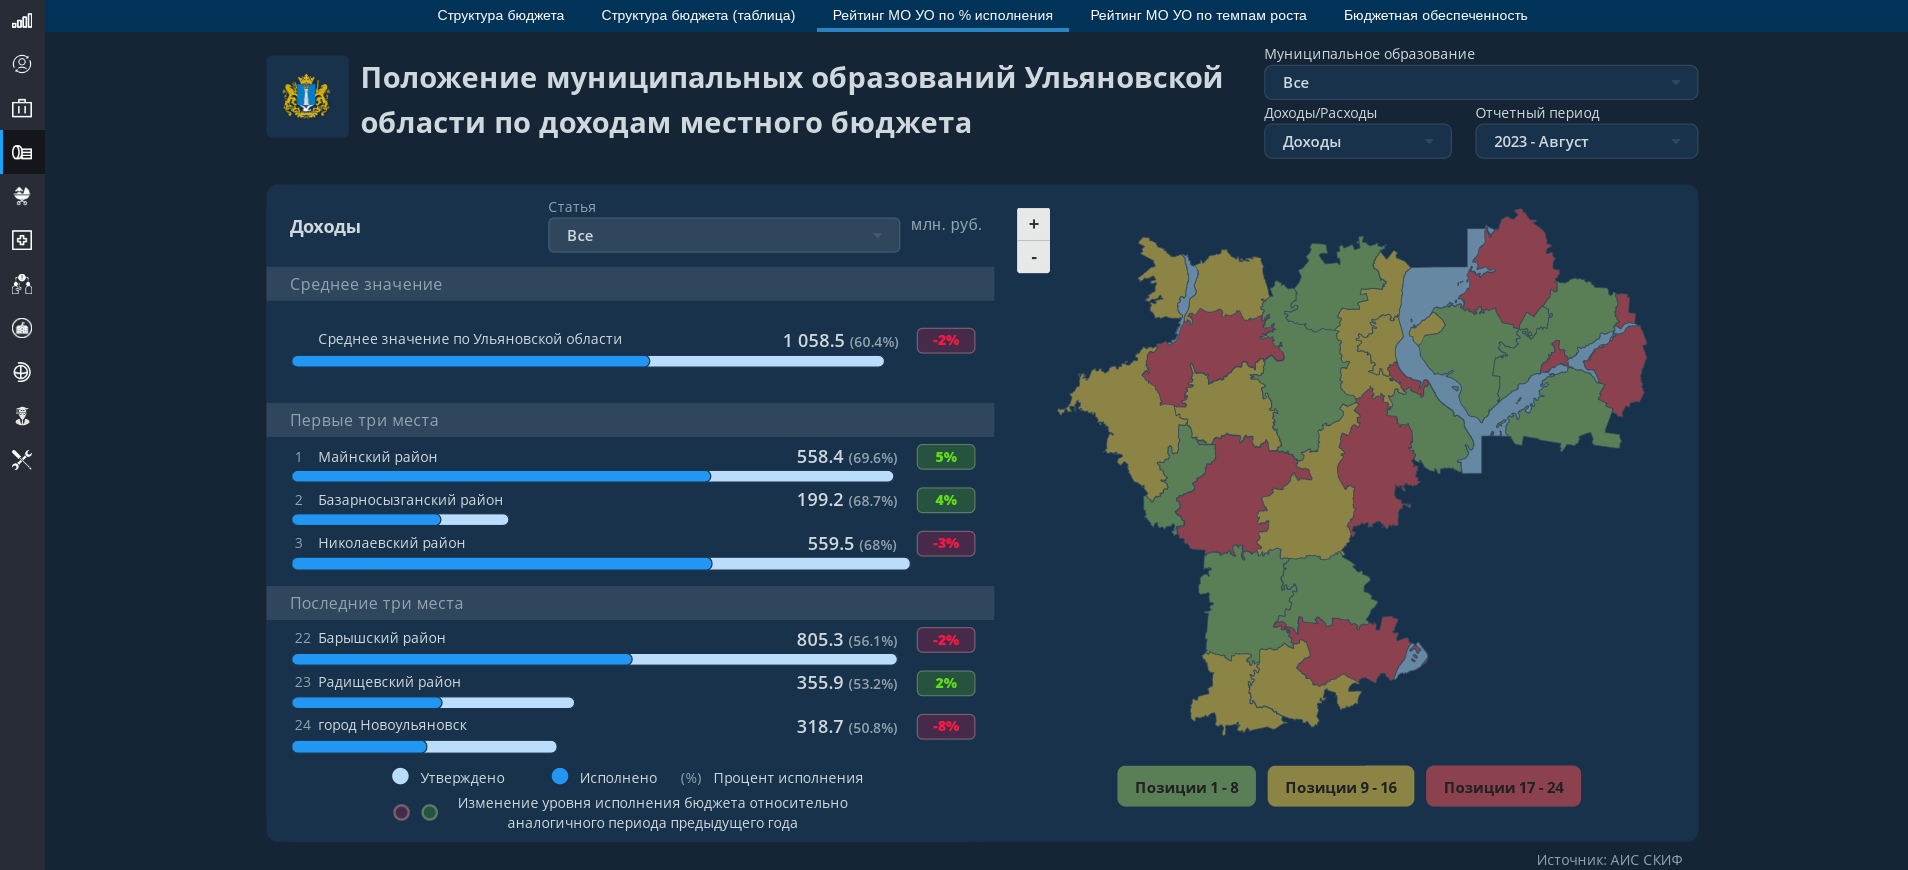The height and width of the screenshot is (870, 1908).
Task: Go to Рейтинг МО УО по темпам роста tab
Action: (1198, 16)
